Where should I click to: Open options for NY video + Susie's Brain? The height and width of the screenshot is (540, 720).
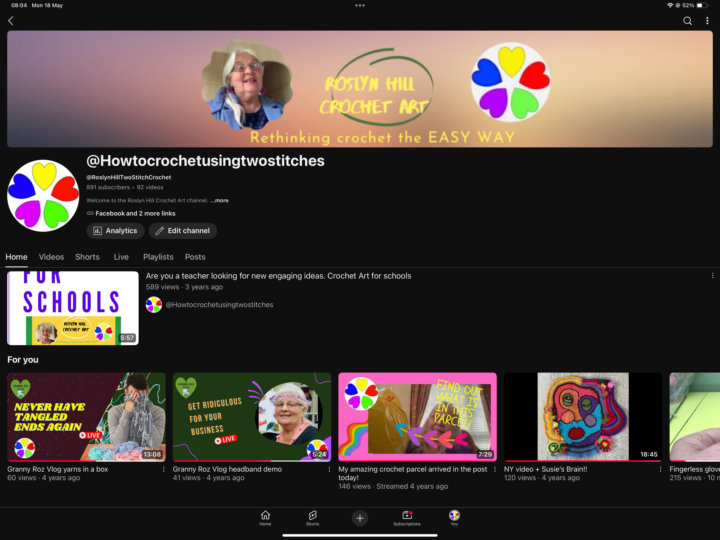[x=660, y=469]
